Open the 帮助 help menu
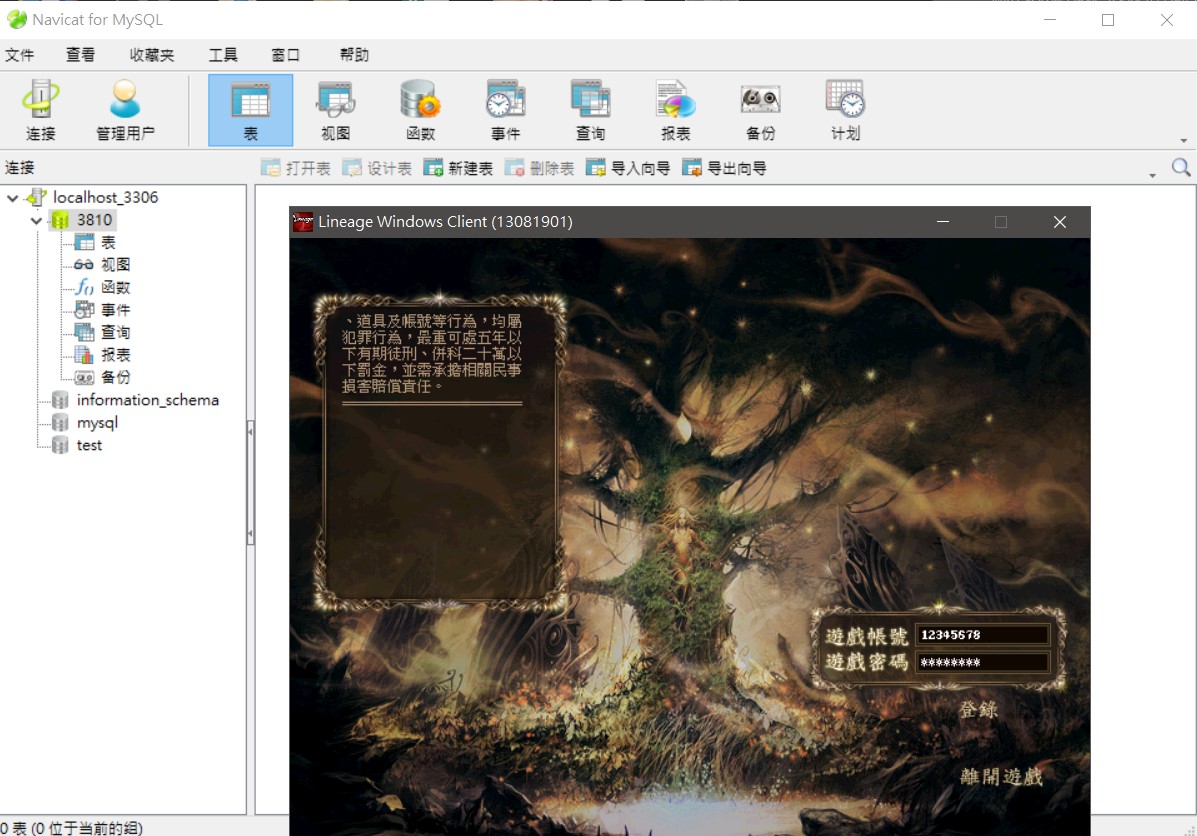The image size is (1197, 836). (x=354, y=55)
